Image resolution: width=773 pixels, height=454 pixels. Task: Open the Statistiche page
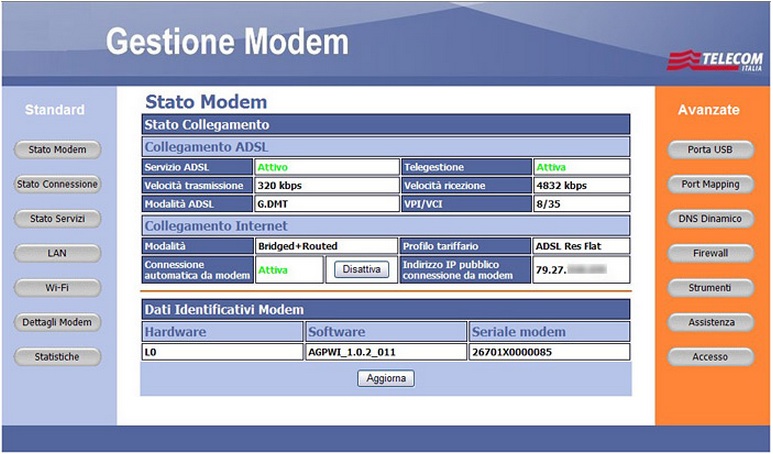[57, 357]
